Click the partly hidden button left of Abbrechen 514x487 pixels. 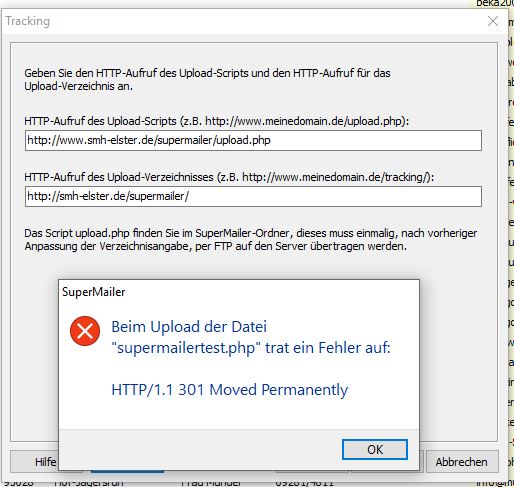pyautogui.click(x=421, y=462)
